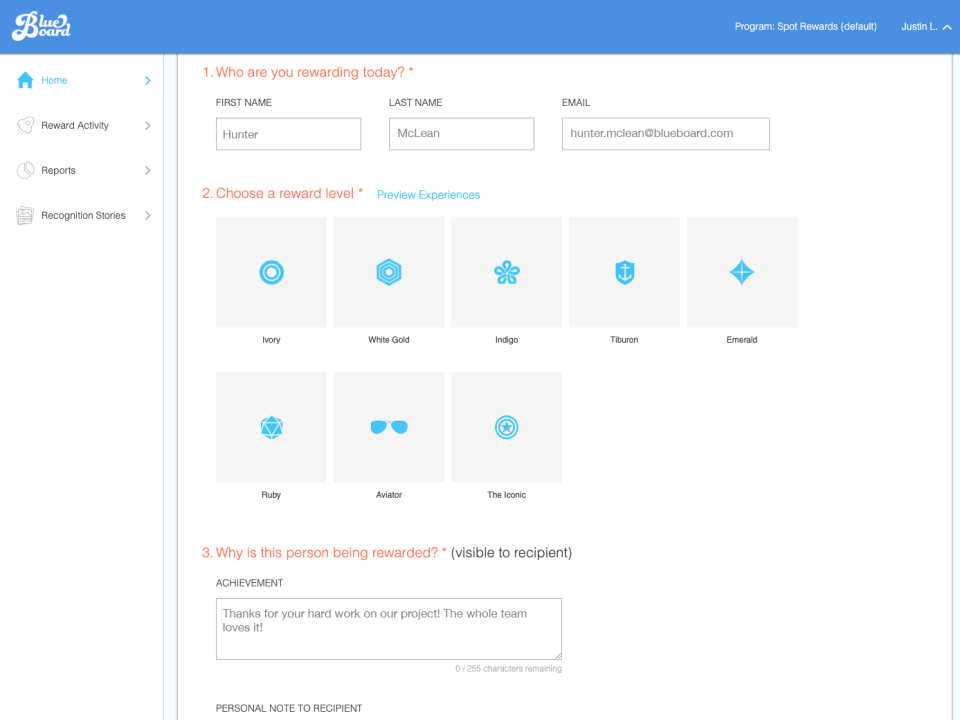Choose the Ruby gem reward icon
The height and width of the screenshot is (720, 960).
271,427
